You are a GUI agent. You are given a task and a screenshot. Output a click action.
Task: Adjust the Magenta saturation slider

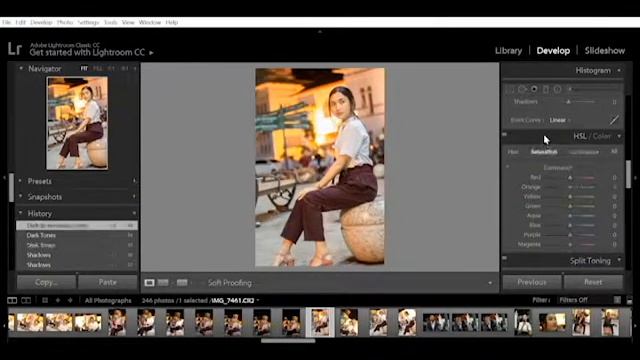(570, 244)
